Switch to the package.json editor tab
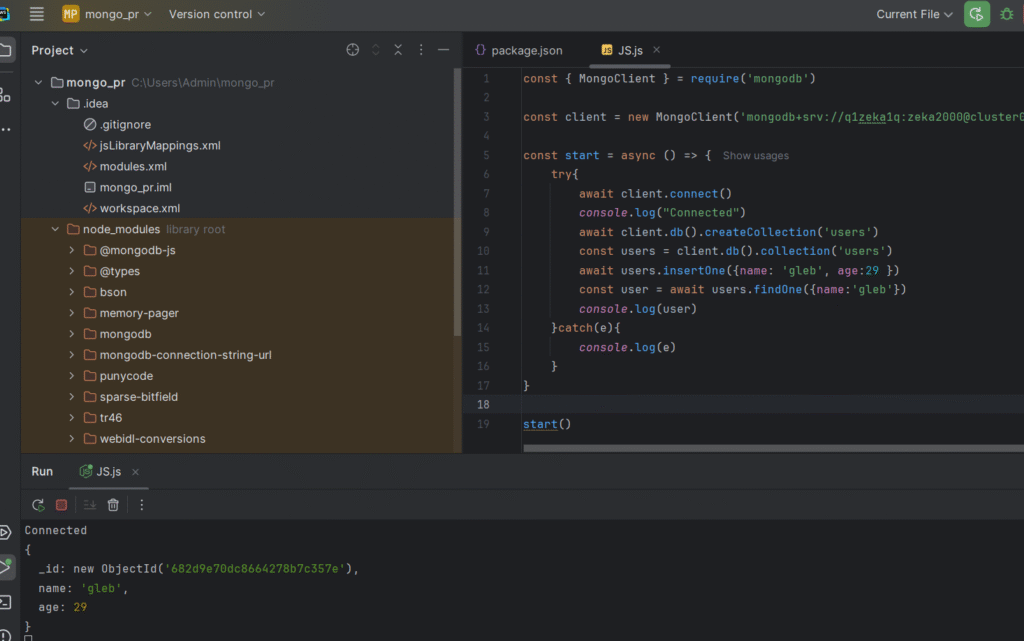 (519, 50)
